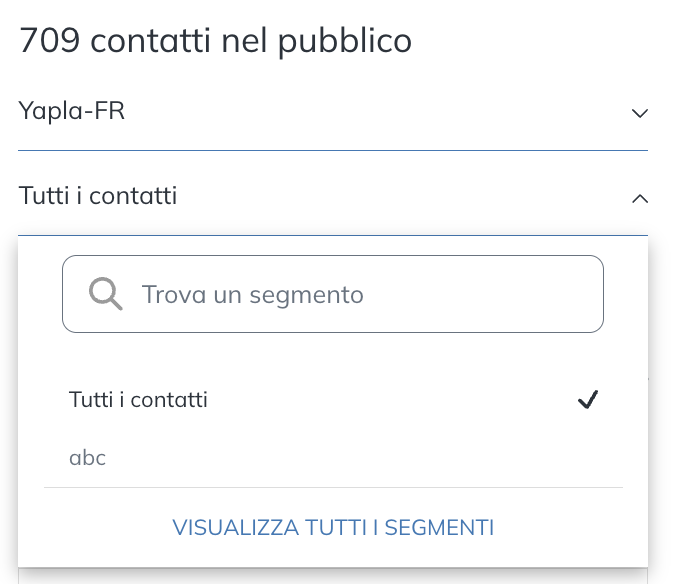Close the segment list using its caret

point(640,199)
